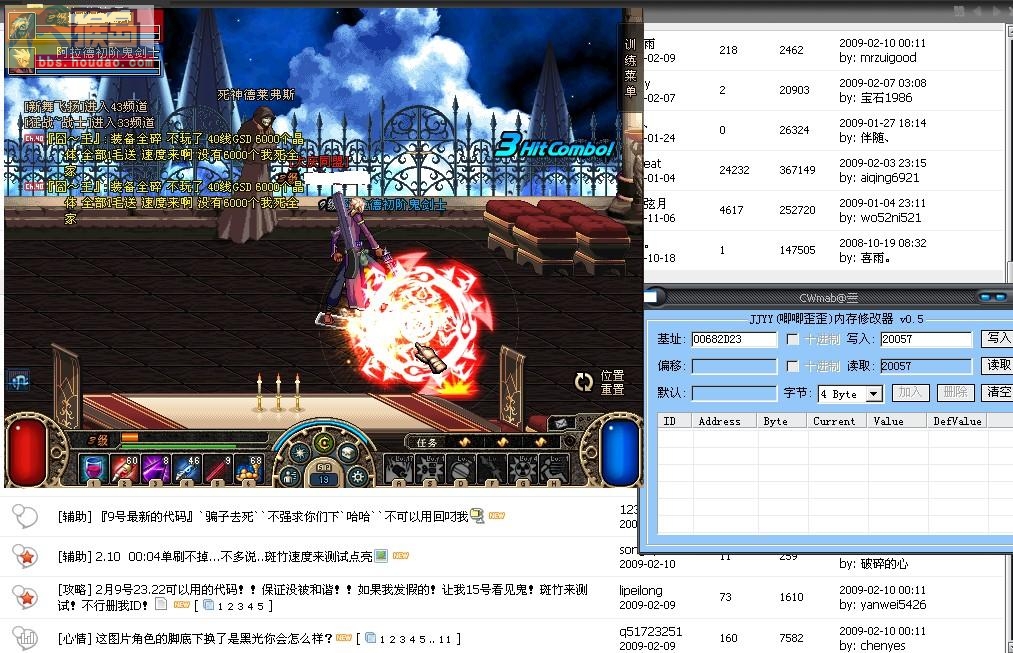Click the DefValue column header
1013x653 pixels.
pos(957,421)
